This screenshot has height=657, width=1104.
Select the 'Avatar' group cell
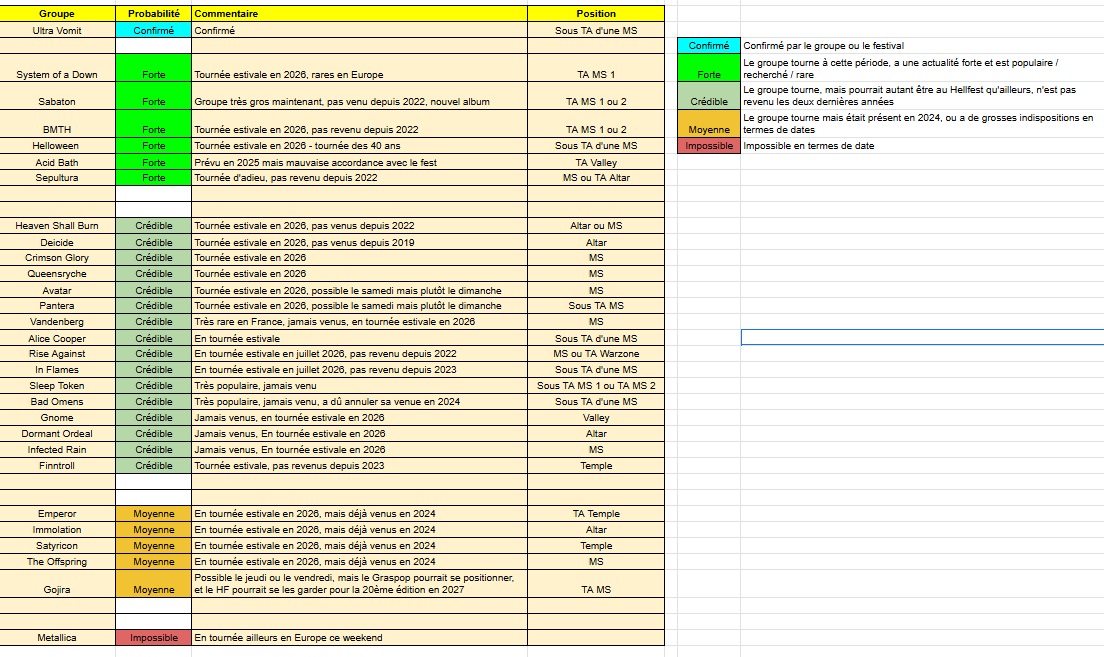57,290
